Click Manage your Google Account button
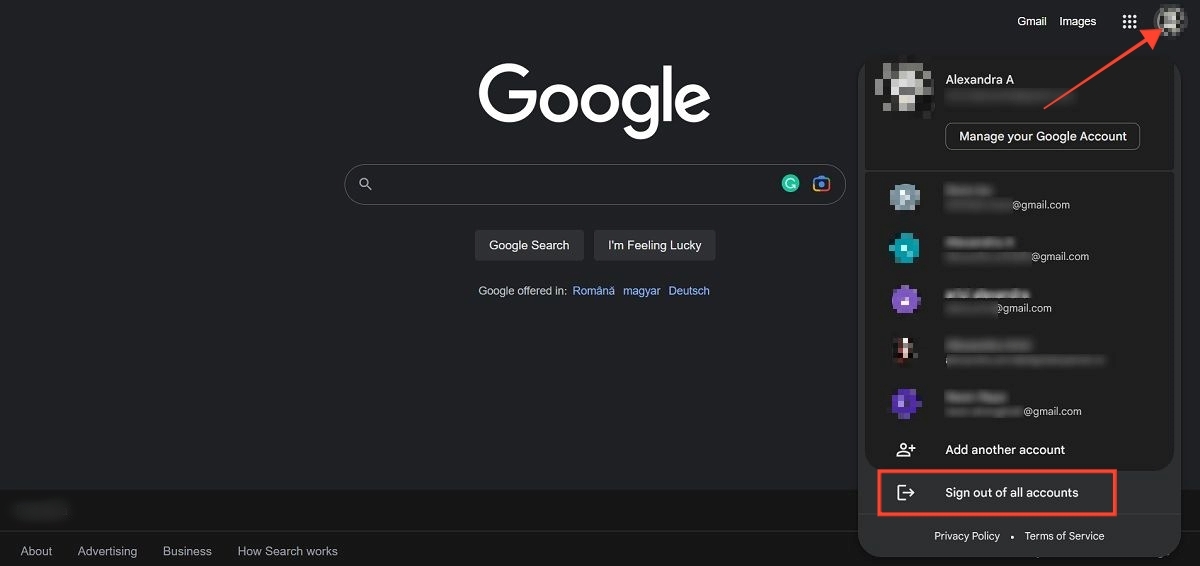 click(1042, 136)
